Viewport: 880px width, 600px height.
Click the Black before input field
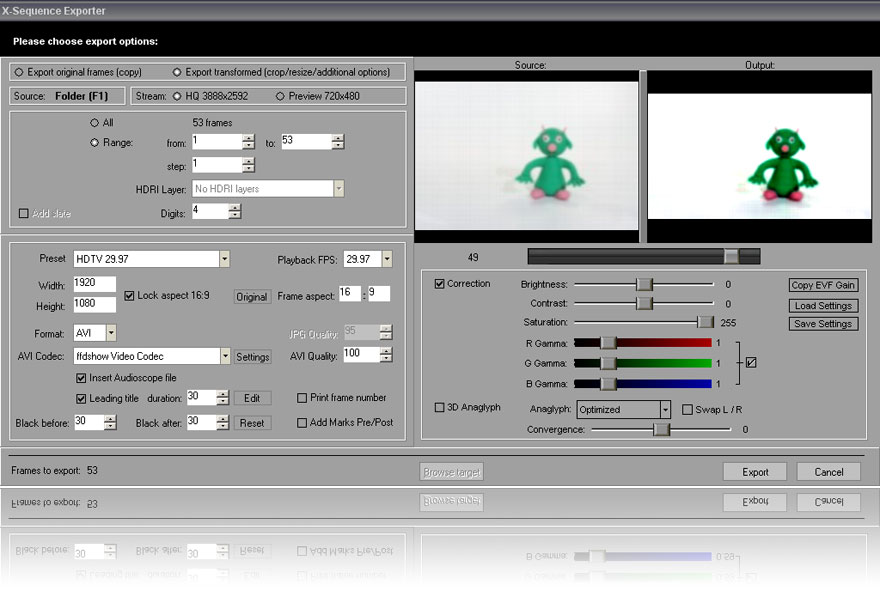point(89,422)
